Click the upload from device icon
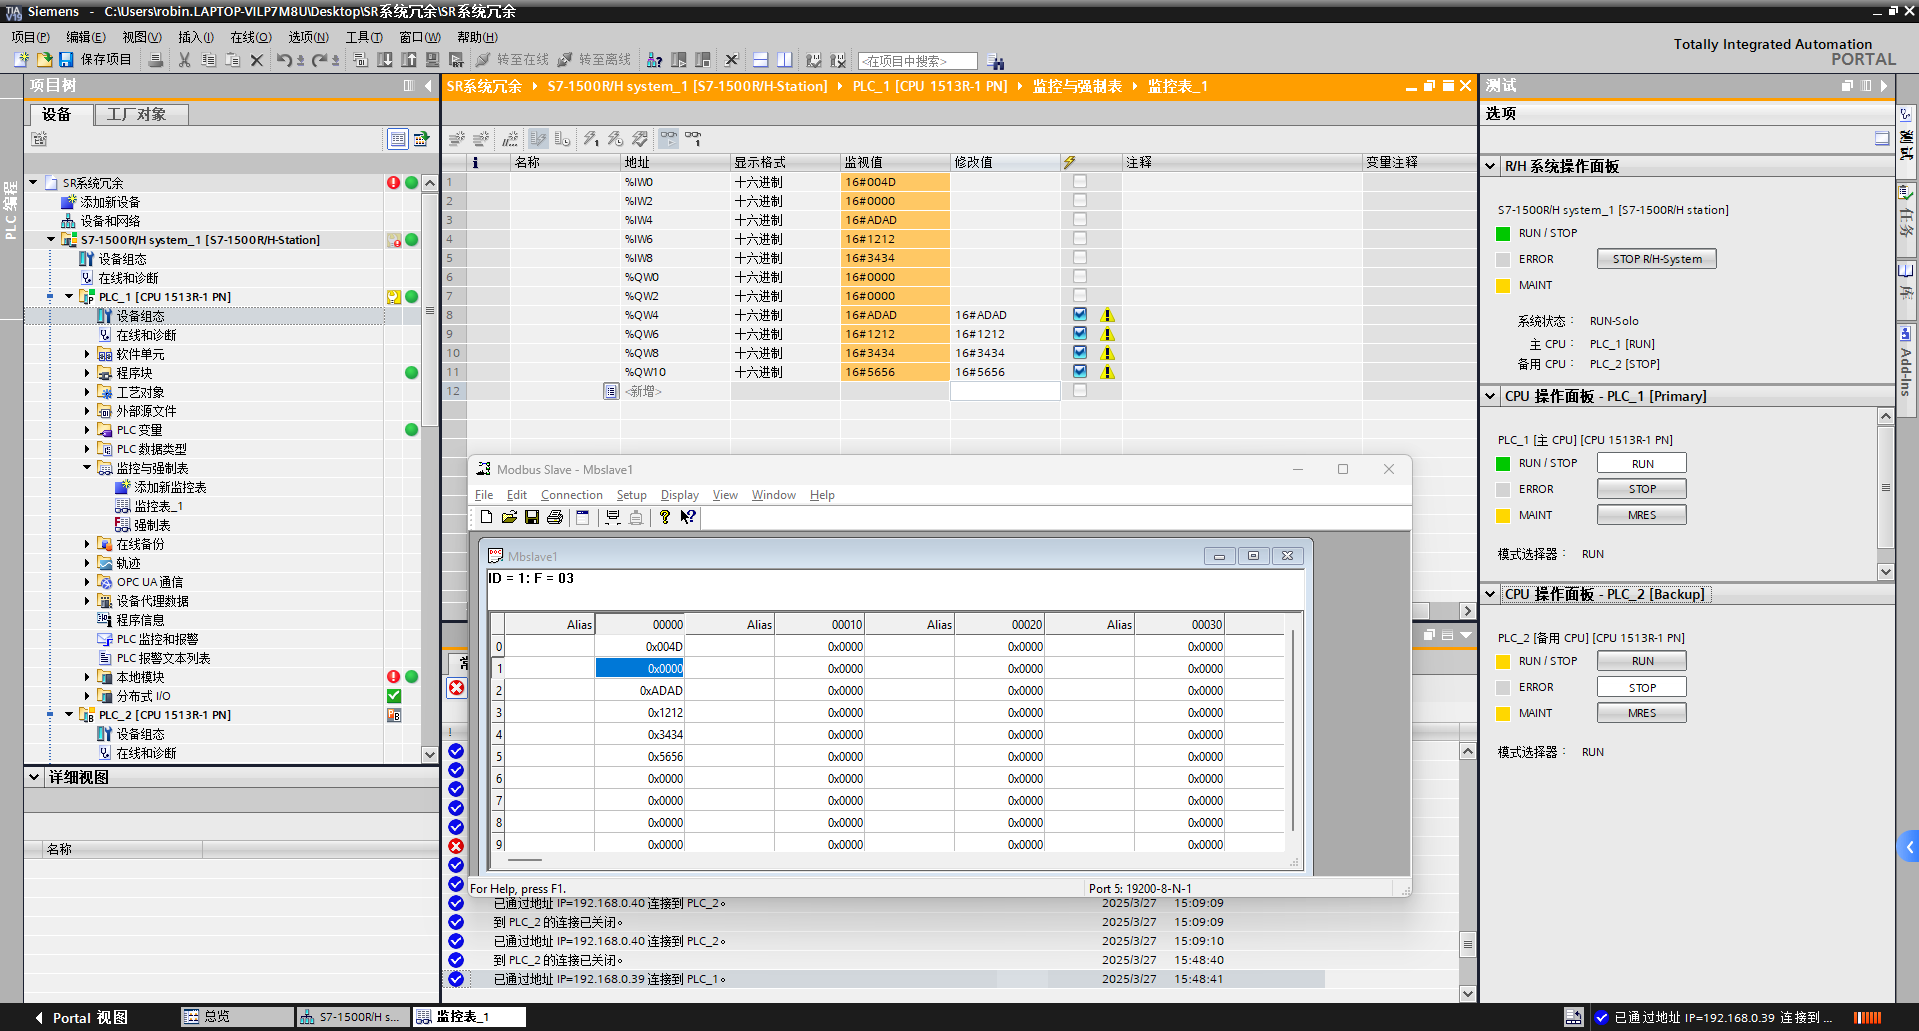Viewport: 1919px width, 1031px height. coord(409,60)
